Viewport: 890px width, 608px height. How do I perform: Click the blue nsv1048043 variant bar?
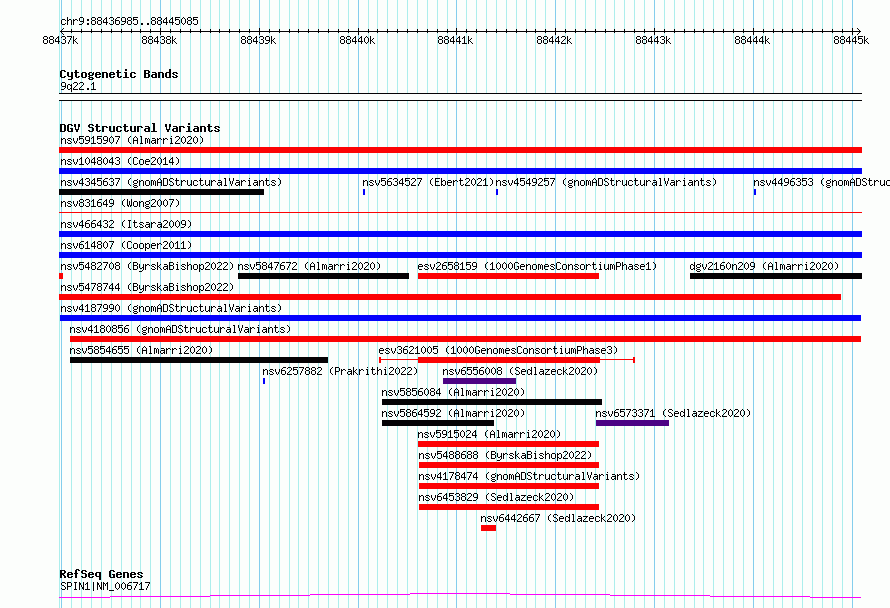(x=460, y=171)
